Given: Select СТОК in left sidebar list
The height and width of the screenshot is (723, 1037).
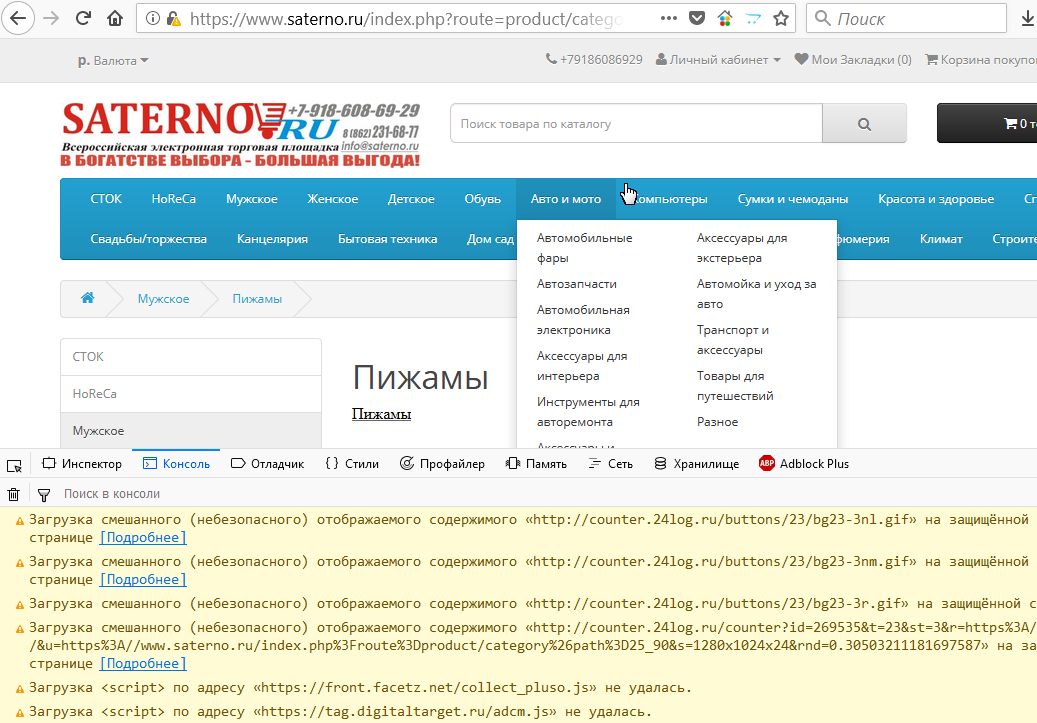Looking at the screenshot, I should click(x=191, y=357).
